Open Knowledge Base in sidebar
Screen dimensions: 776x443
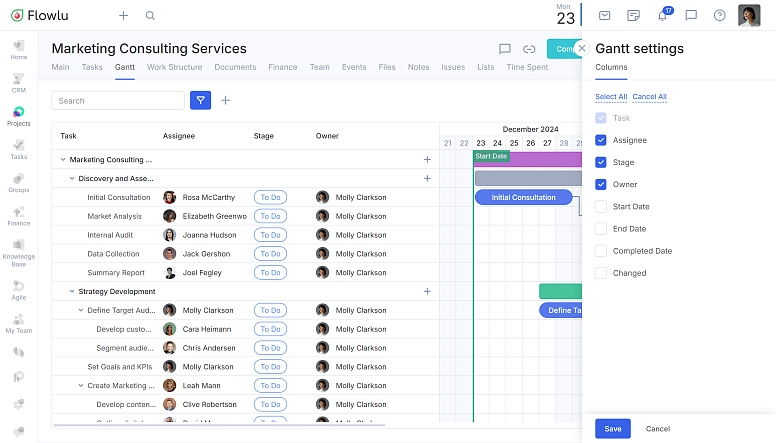(18, 250)
